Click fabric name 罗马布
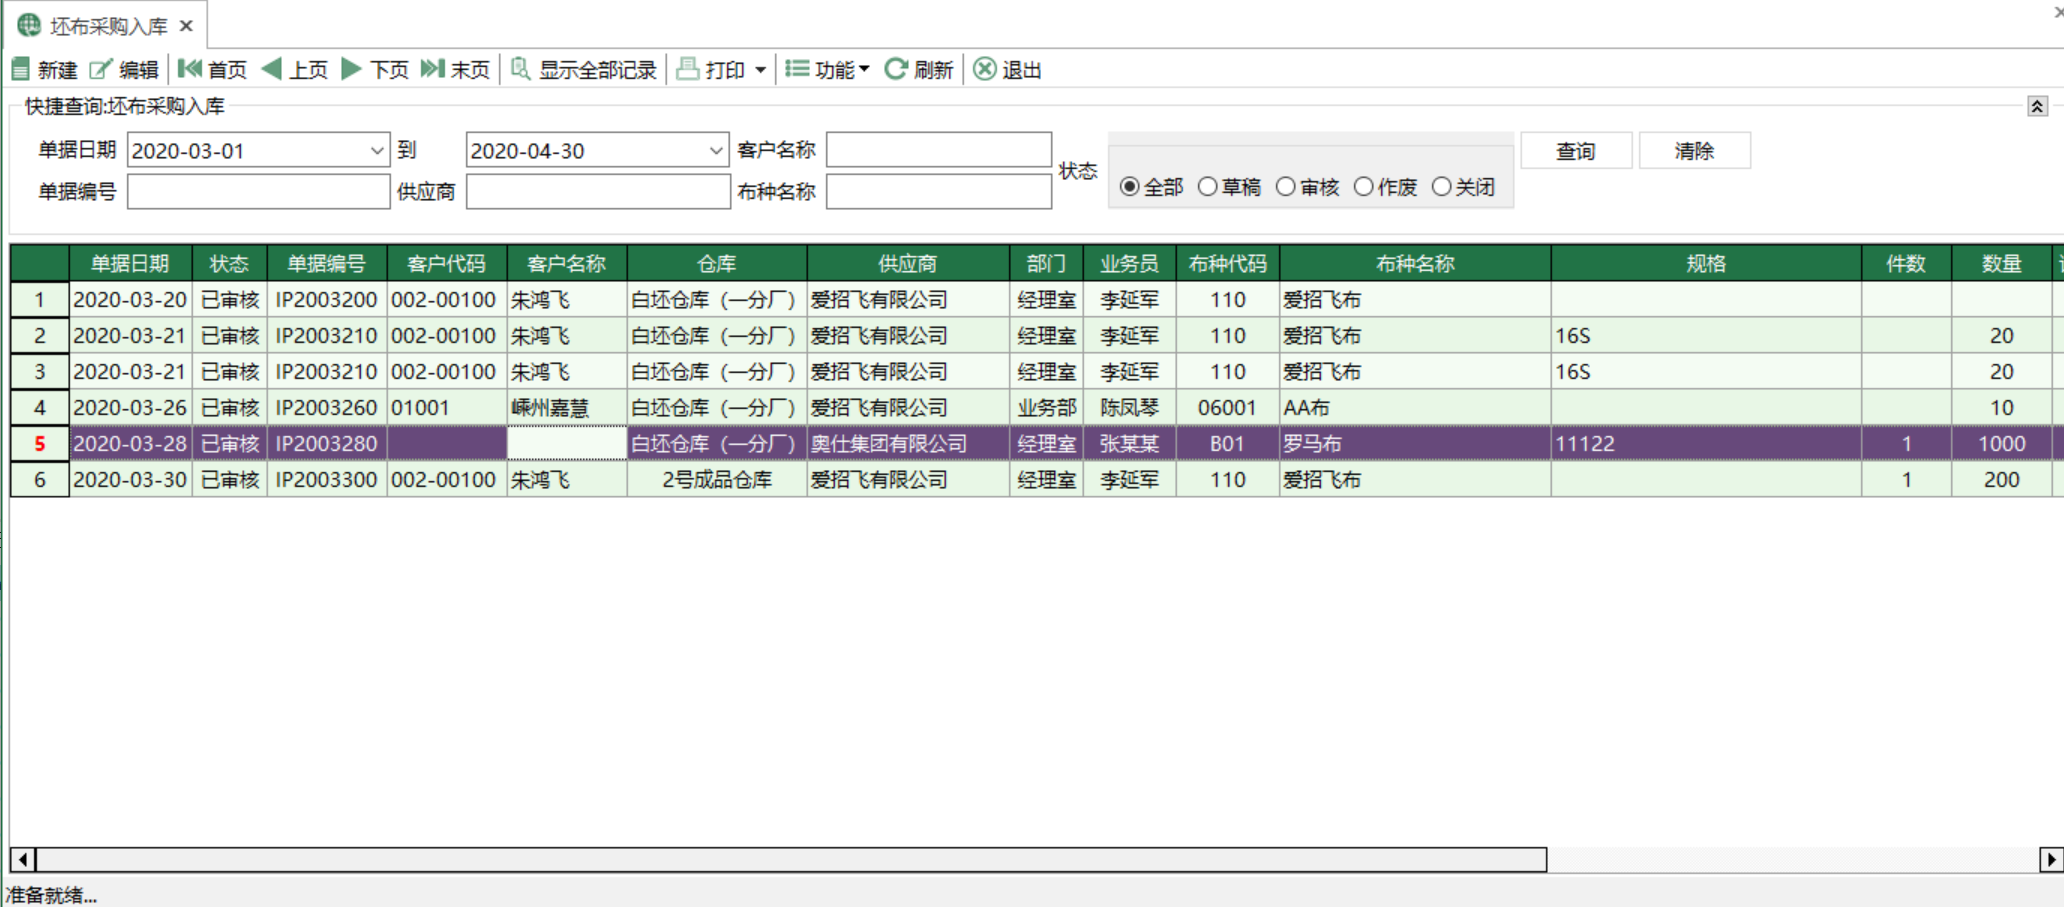Screen dimensions: 2064x907 point(1415,444)
